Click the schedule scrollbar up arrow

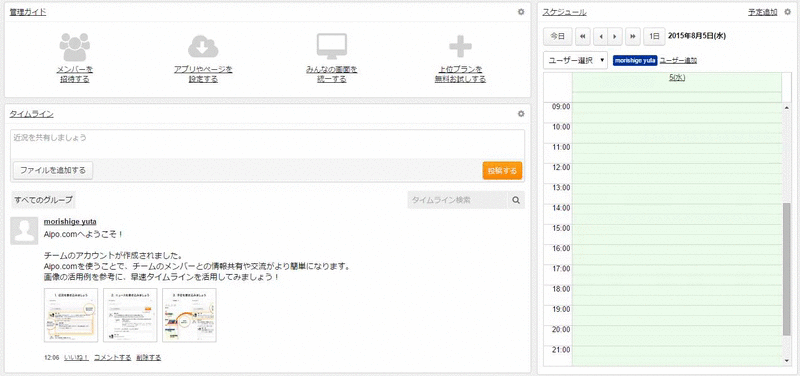click(786, 108)
